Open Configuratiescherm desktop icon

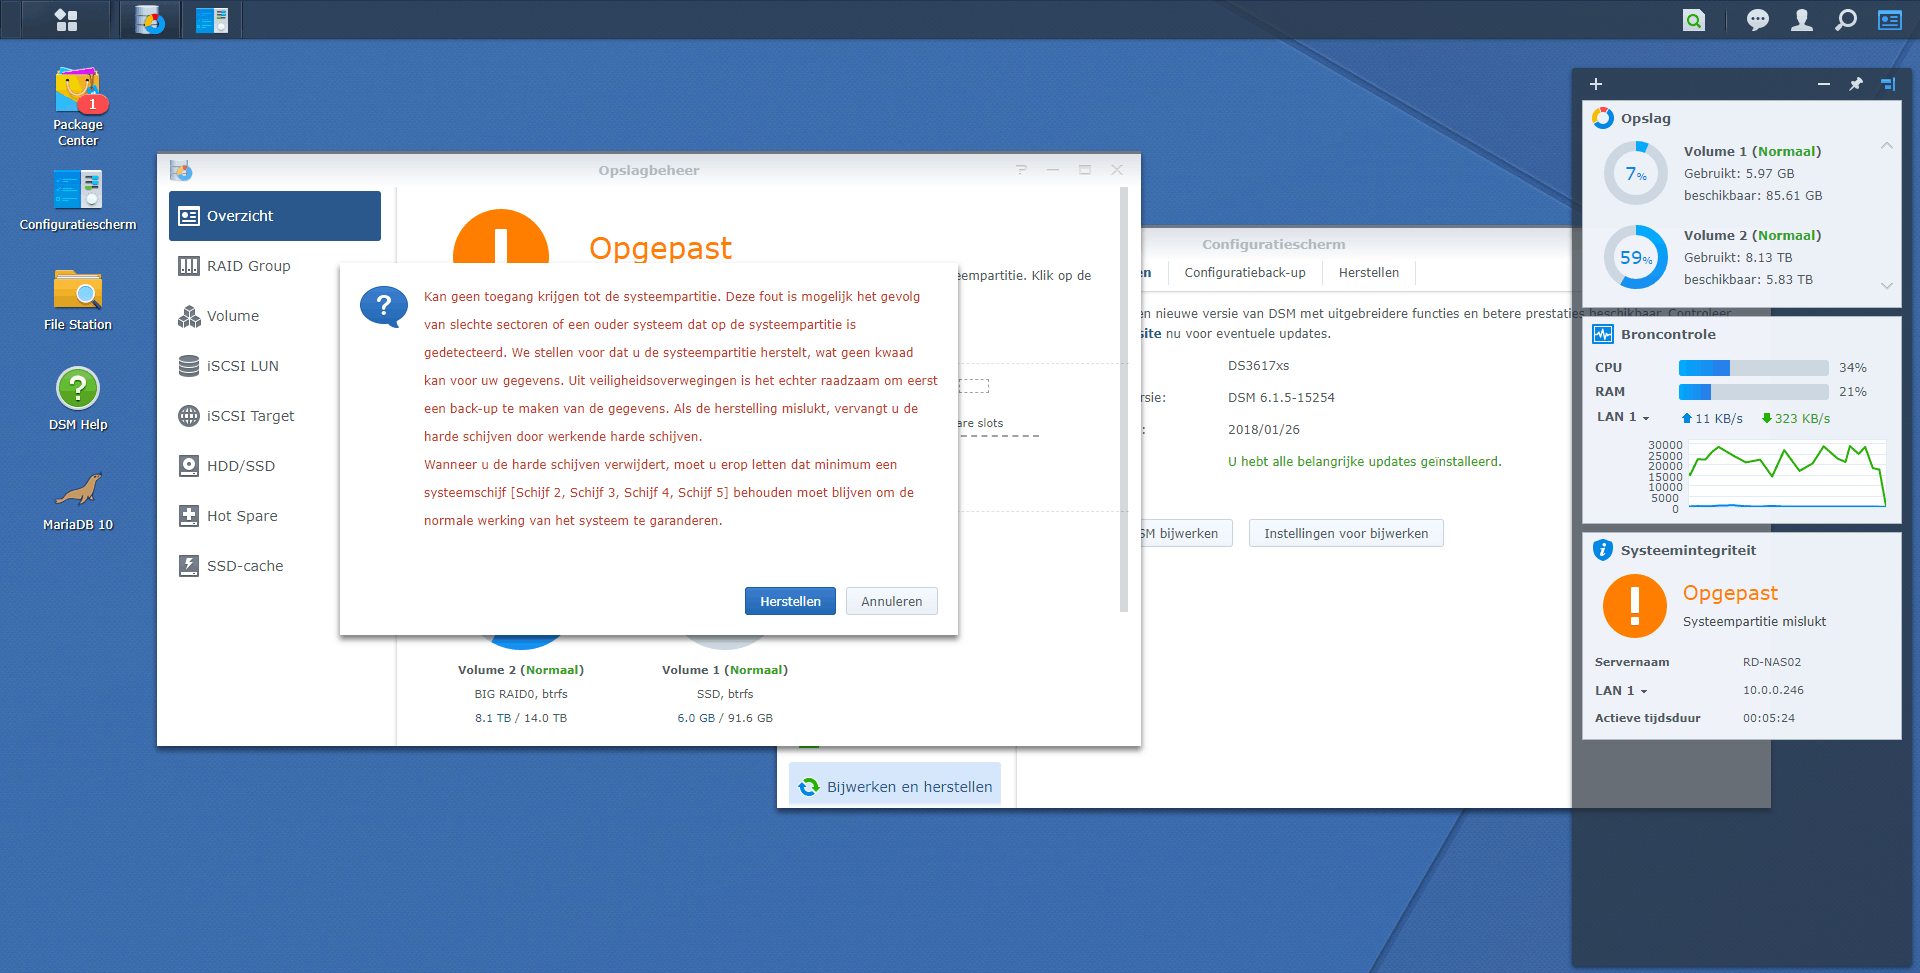[78, 200]
